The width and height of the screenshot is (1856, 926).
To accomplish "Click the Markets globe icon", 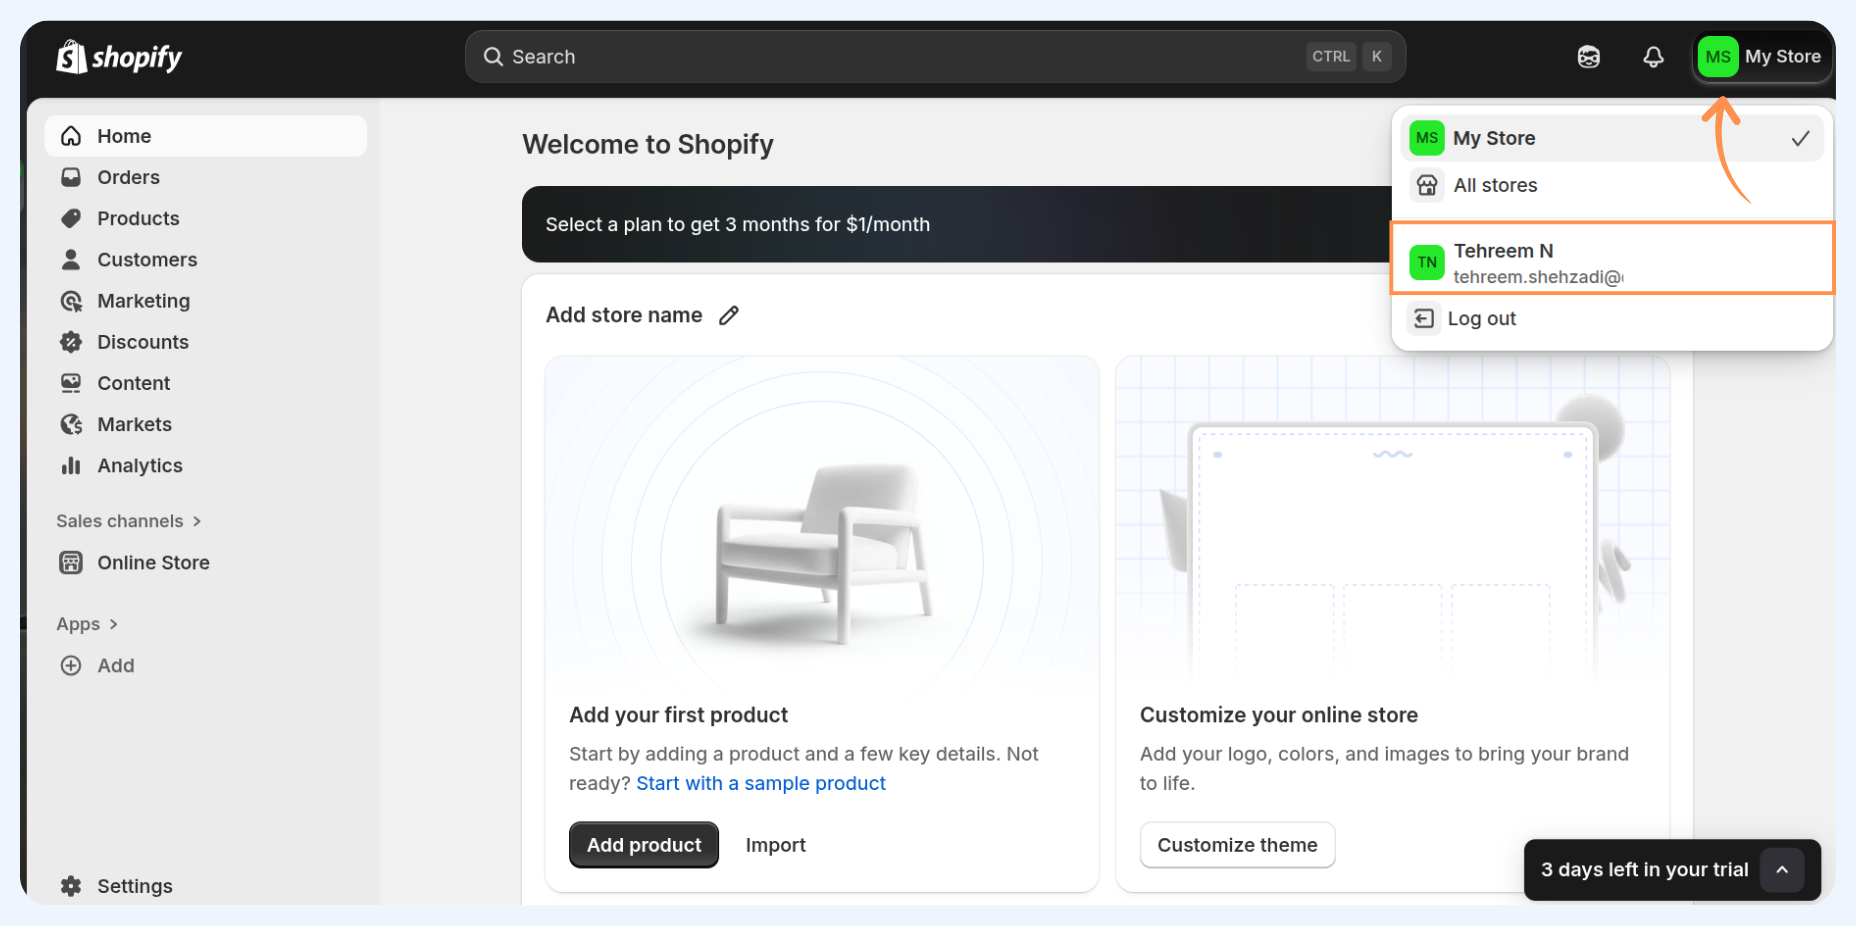I will tap(71, 424).
